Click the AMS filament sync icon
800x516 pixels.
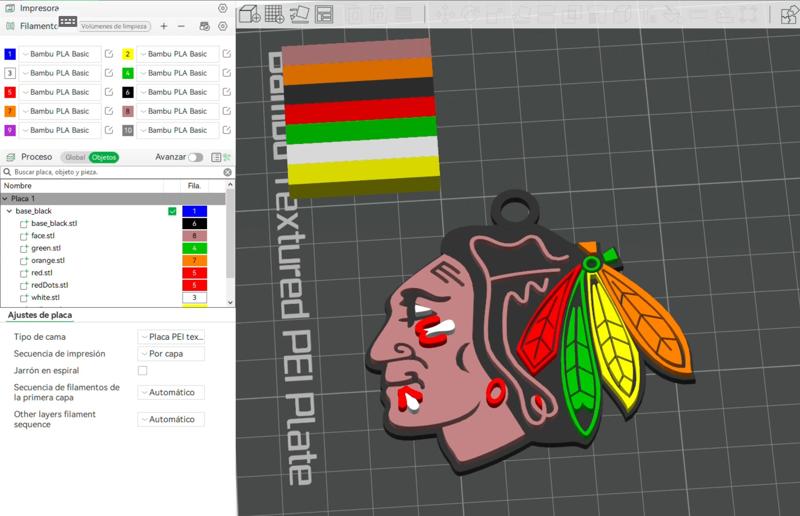(204, 26)
